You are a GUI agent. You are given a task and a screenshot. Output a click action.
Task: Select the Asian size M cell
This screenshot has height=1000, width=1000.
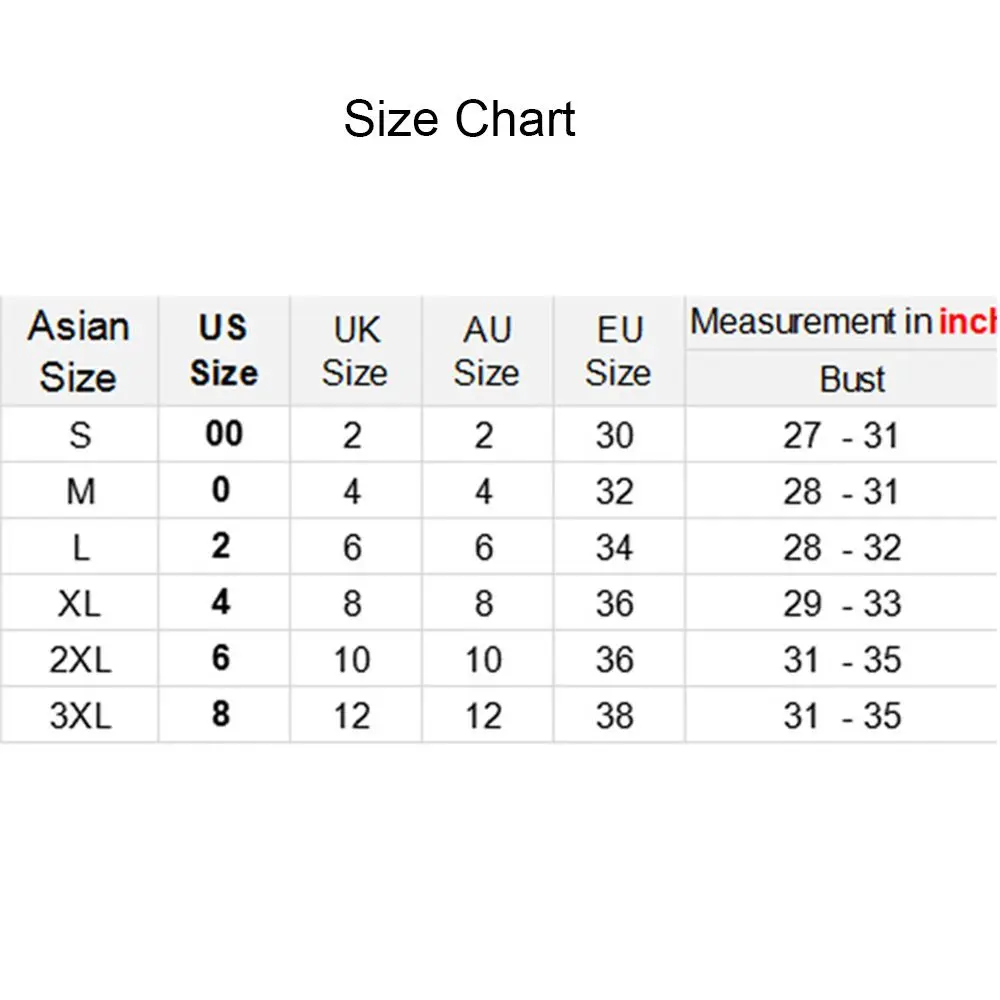coord(80,492)
